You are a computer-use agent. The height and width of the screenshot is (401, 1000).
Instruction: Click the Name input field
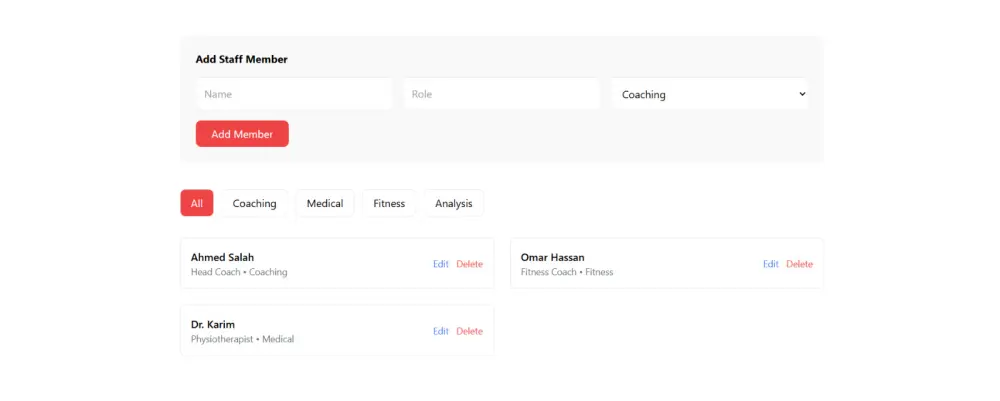point(294,94)
